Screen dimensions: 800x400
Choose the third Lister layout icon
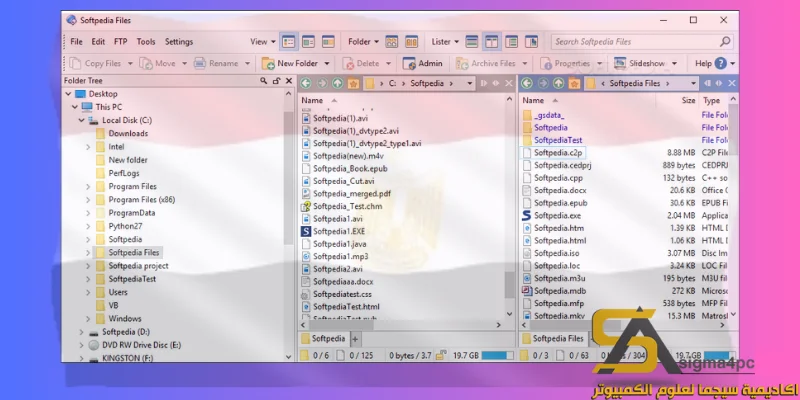511,42
